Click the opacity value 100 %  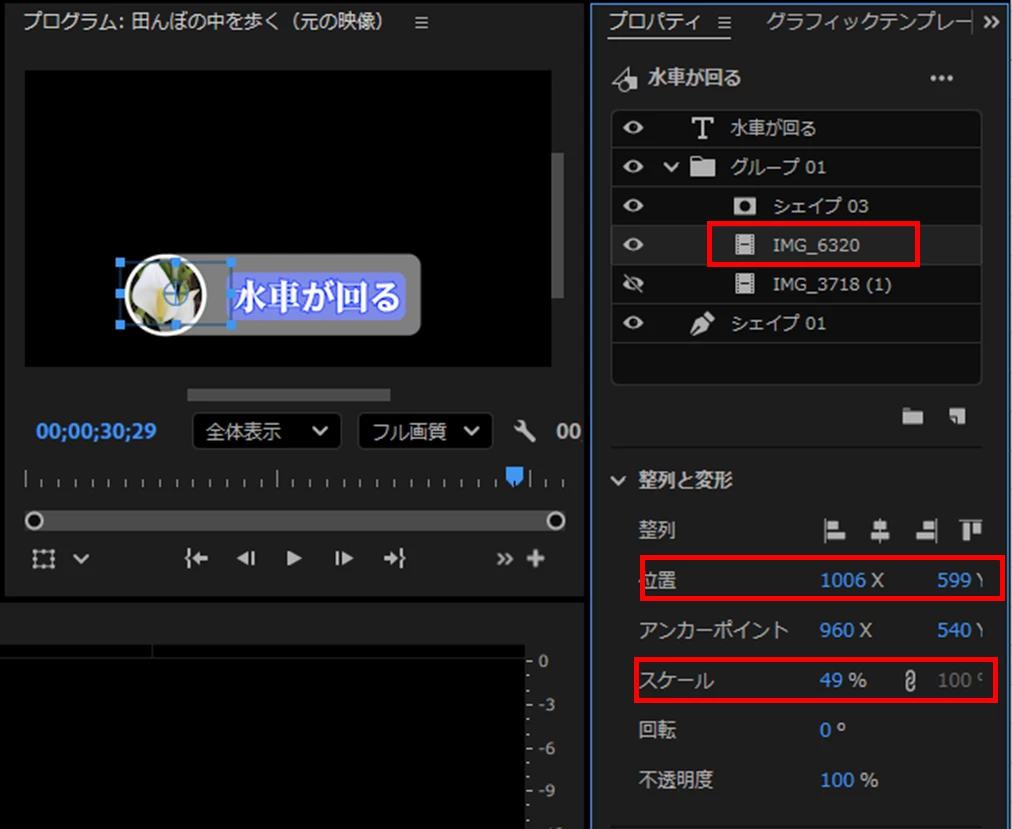tap(849, 781)
